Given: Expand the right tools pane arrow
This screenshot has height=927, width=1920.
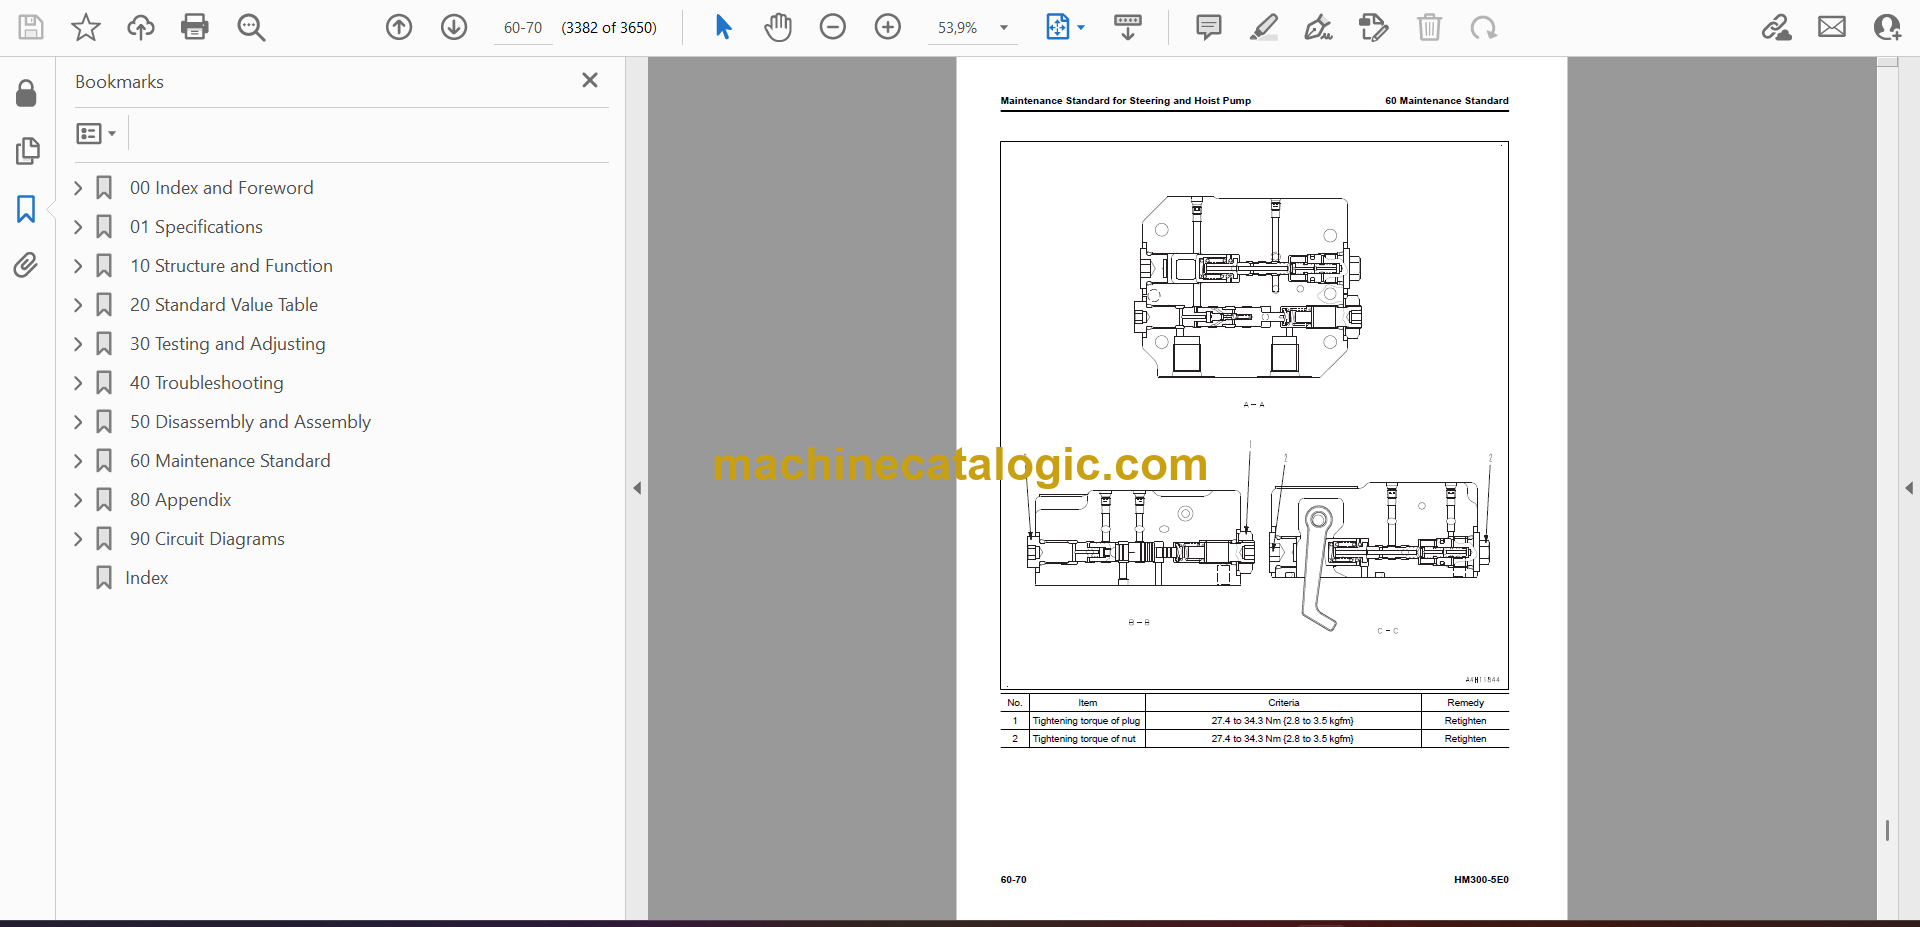Looking at the screenshot, I should tap(1909, 488).
